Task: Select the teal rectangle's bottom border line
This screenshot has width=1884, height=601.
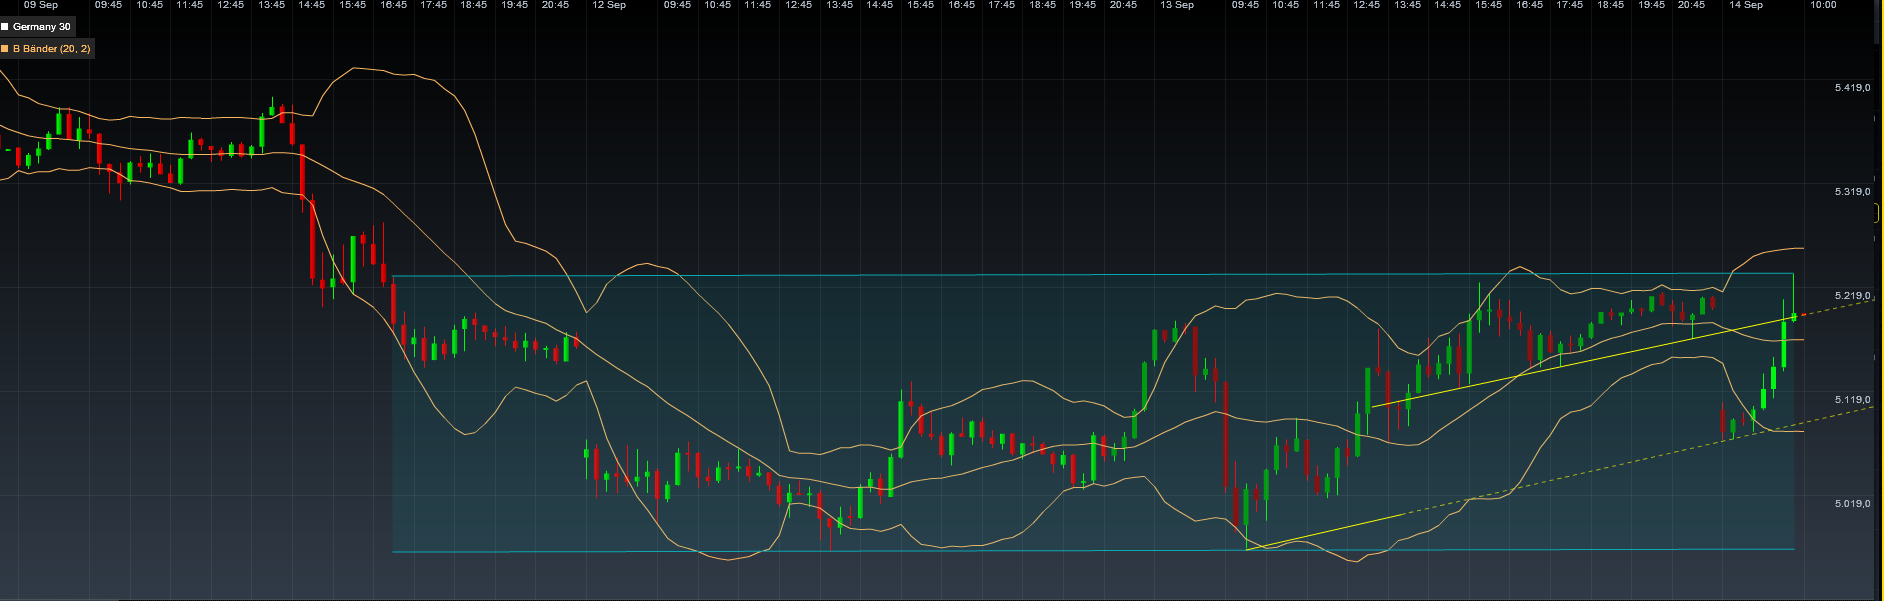Action: 1093,550
